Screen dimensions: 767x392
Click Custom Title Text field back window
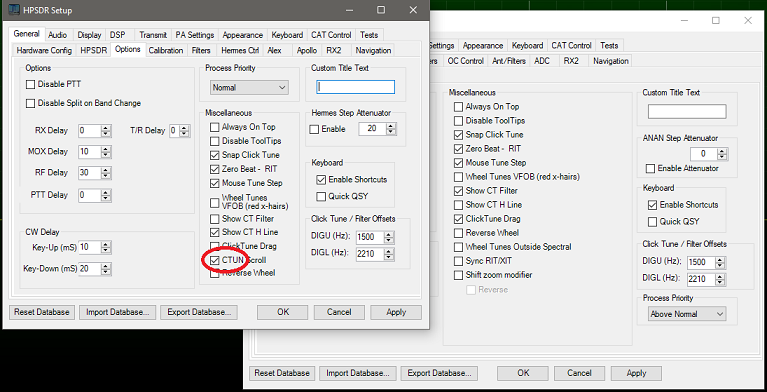point(687,112)
